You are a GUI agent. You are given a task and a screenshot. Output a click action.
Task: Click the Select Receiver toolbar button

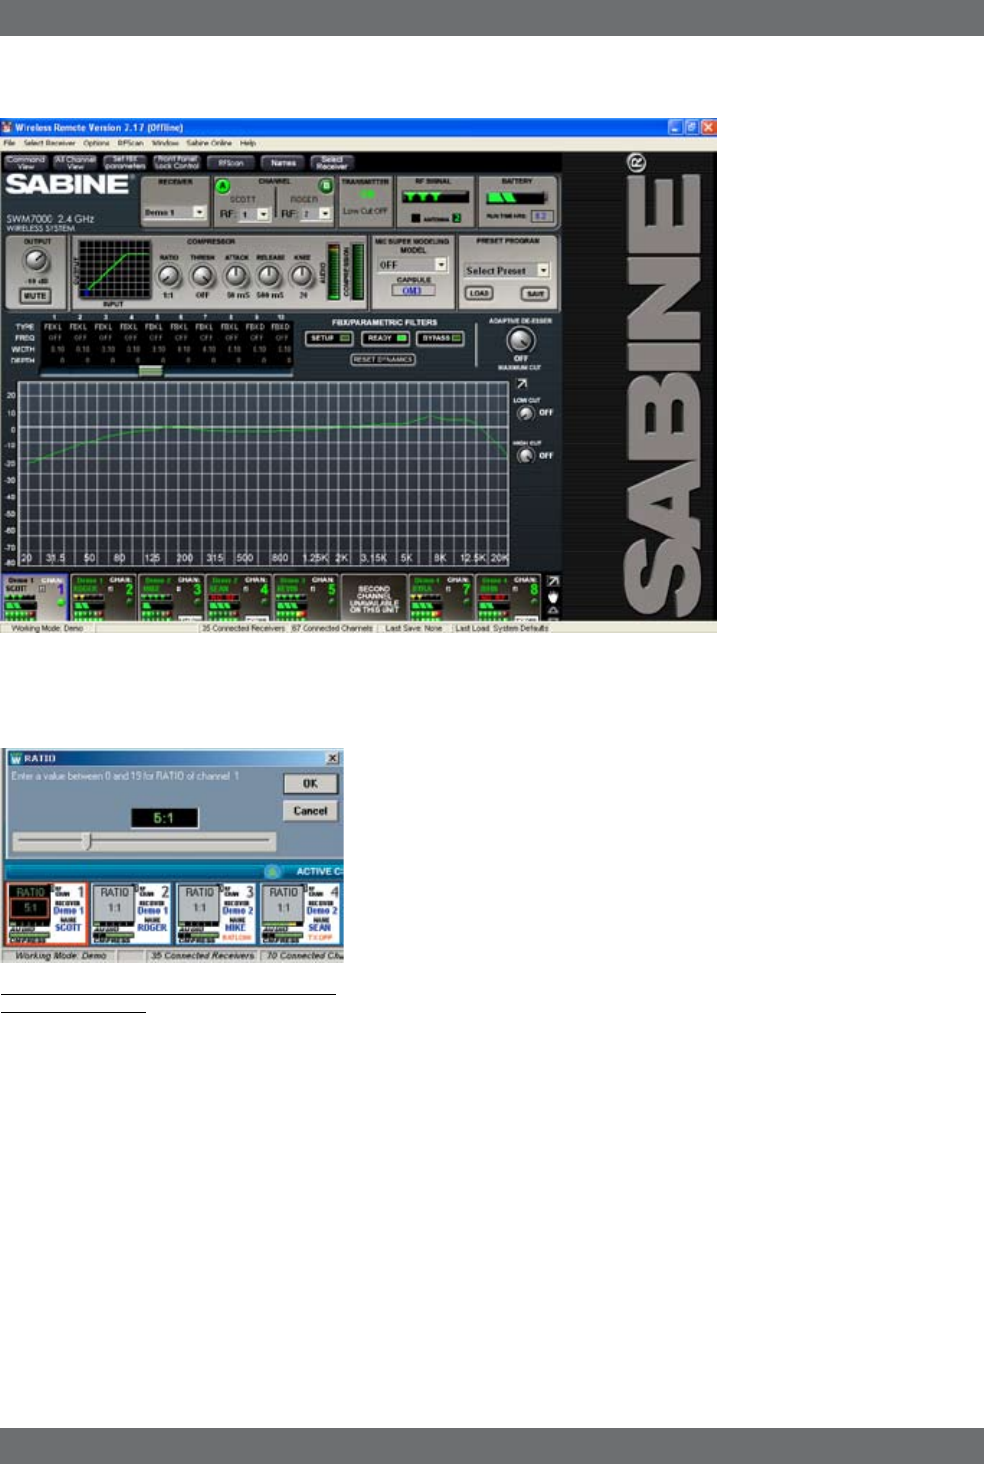332,162
